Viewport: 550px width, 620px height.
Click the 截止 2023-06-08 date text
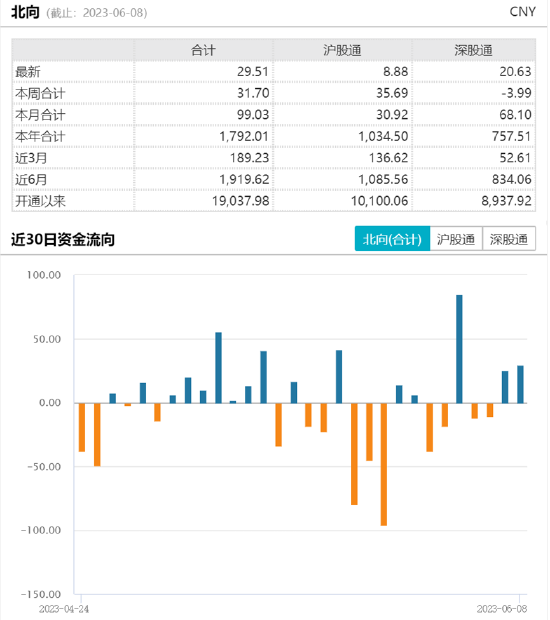pyautogui.click(x=96, y=13)
